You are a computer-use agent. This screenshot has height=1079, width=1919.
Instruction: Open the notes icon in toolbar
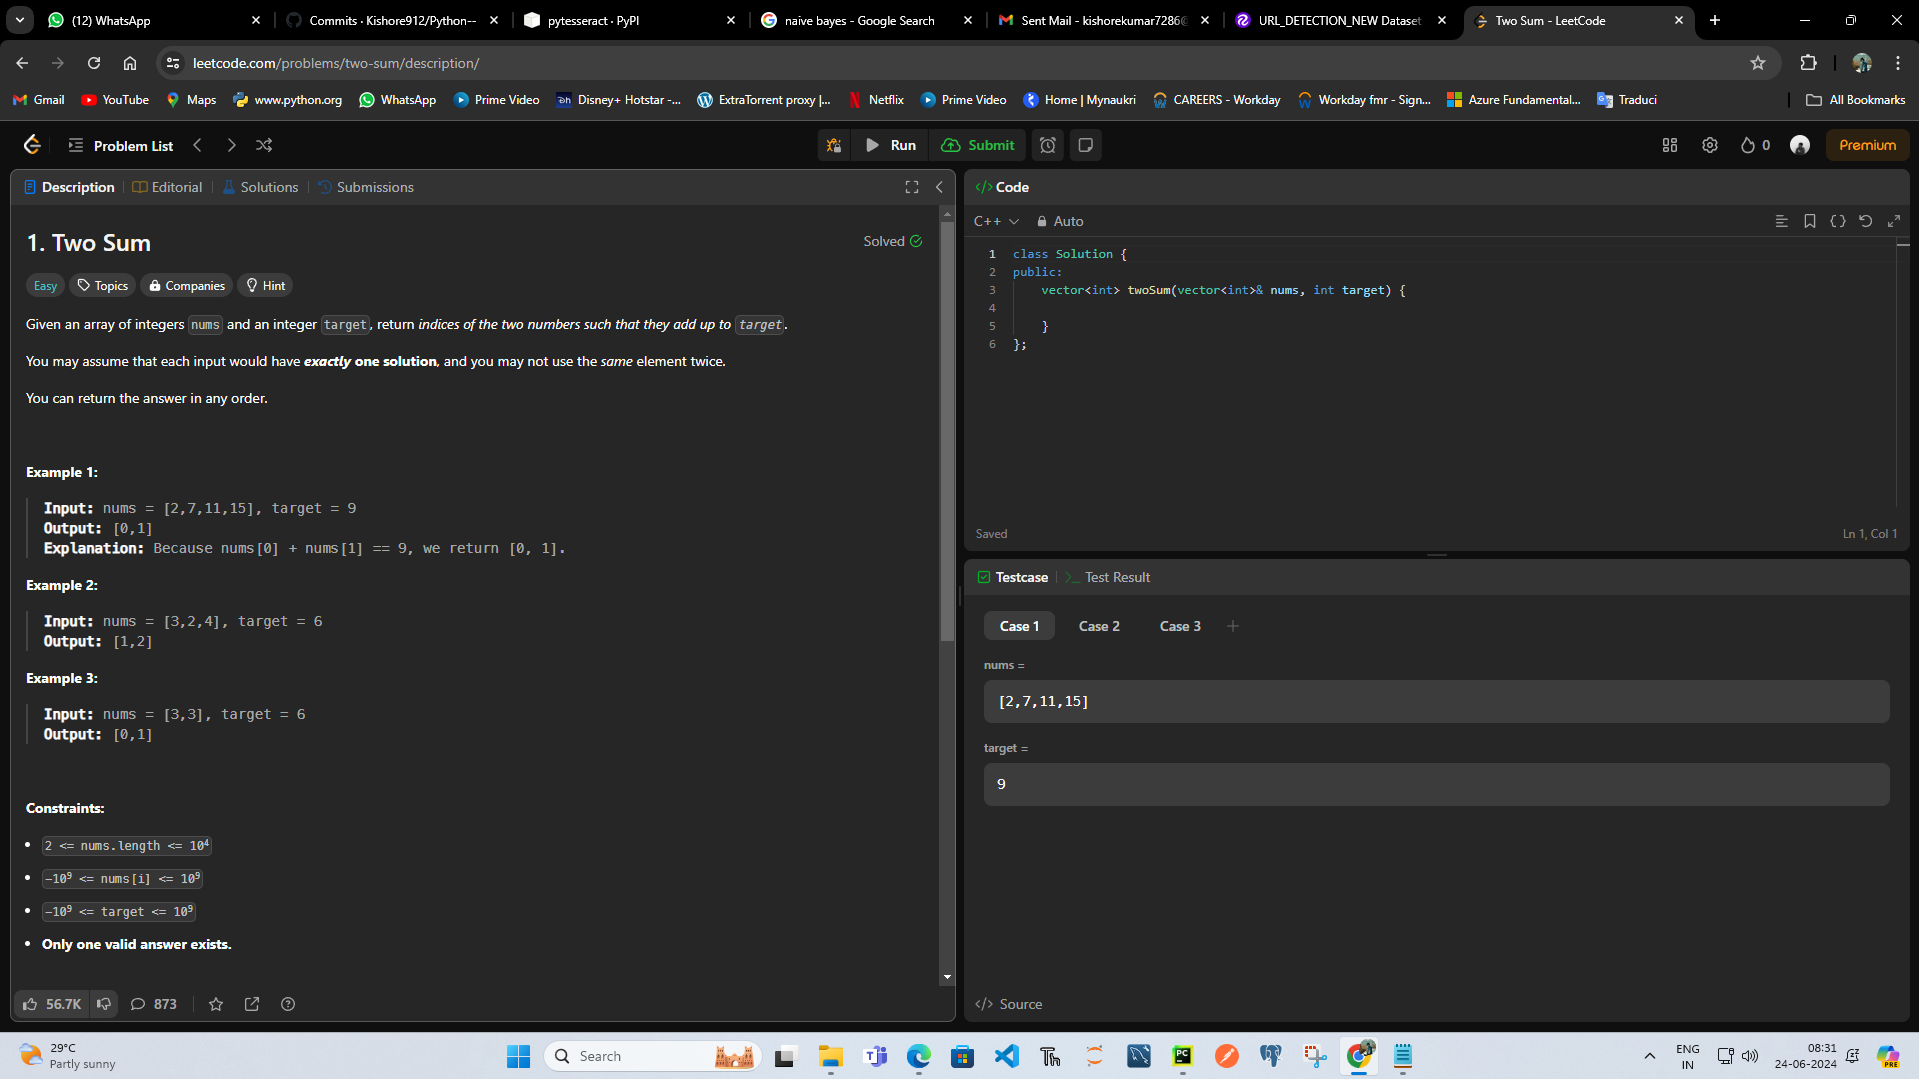pyautogui.click(x=1085, y=145)
